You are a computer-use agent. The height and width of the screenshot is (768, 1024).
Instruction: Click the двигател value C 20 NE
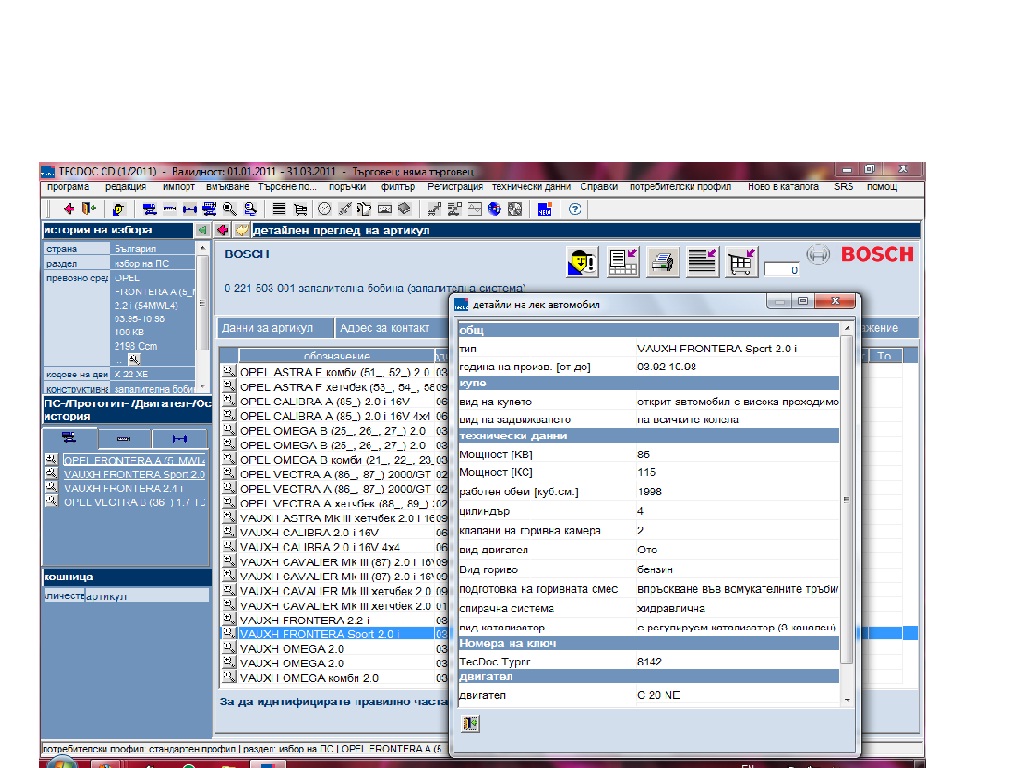[658, 695]
